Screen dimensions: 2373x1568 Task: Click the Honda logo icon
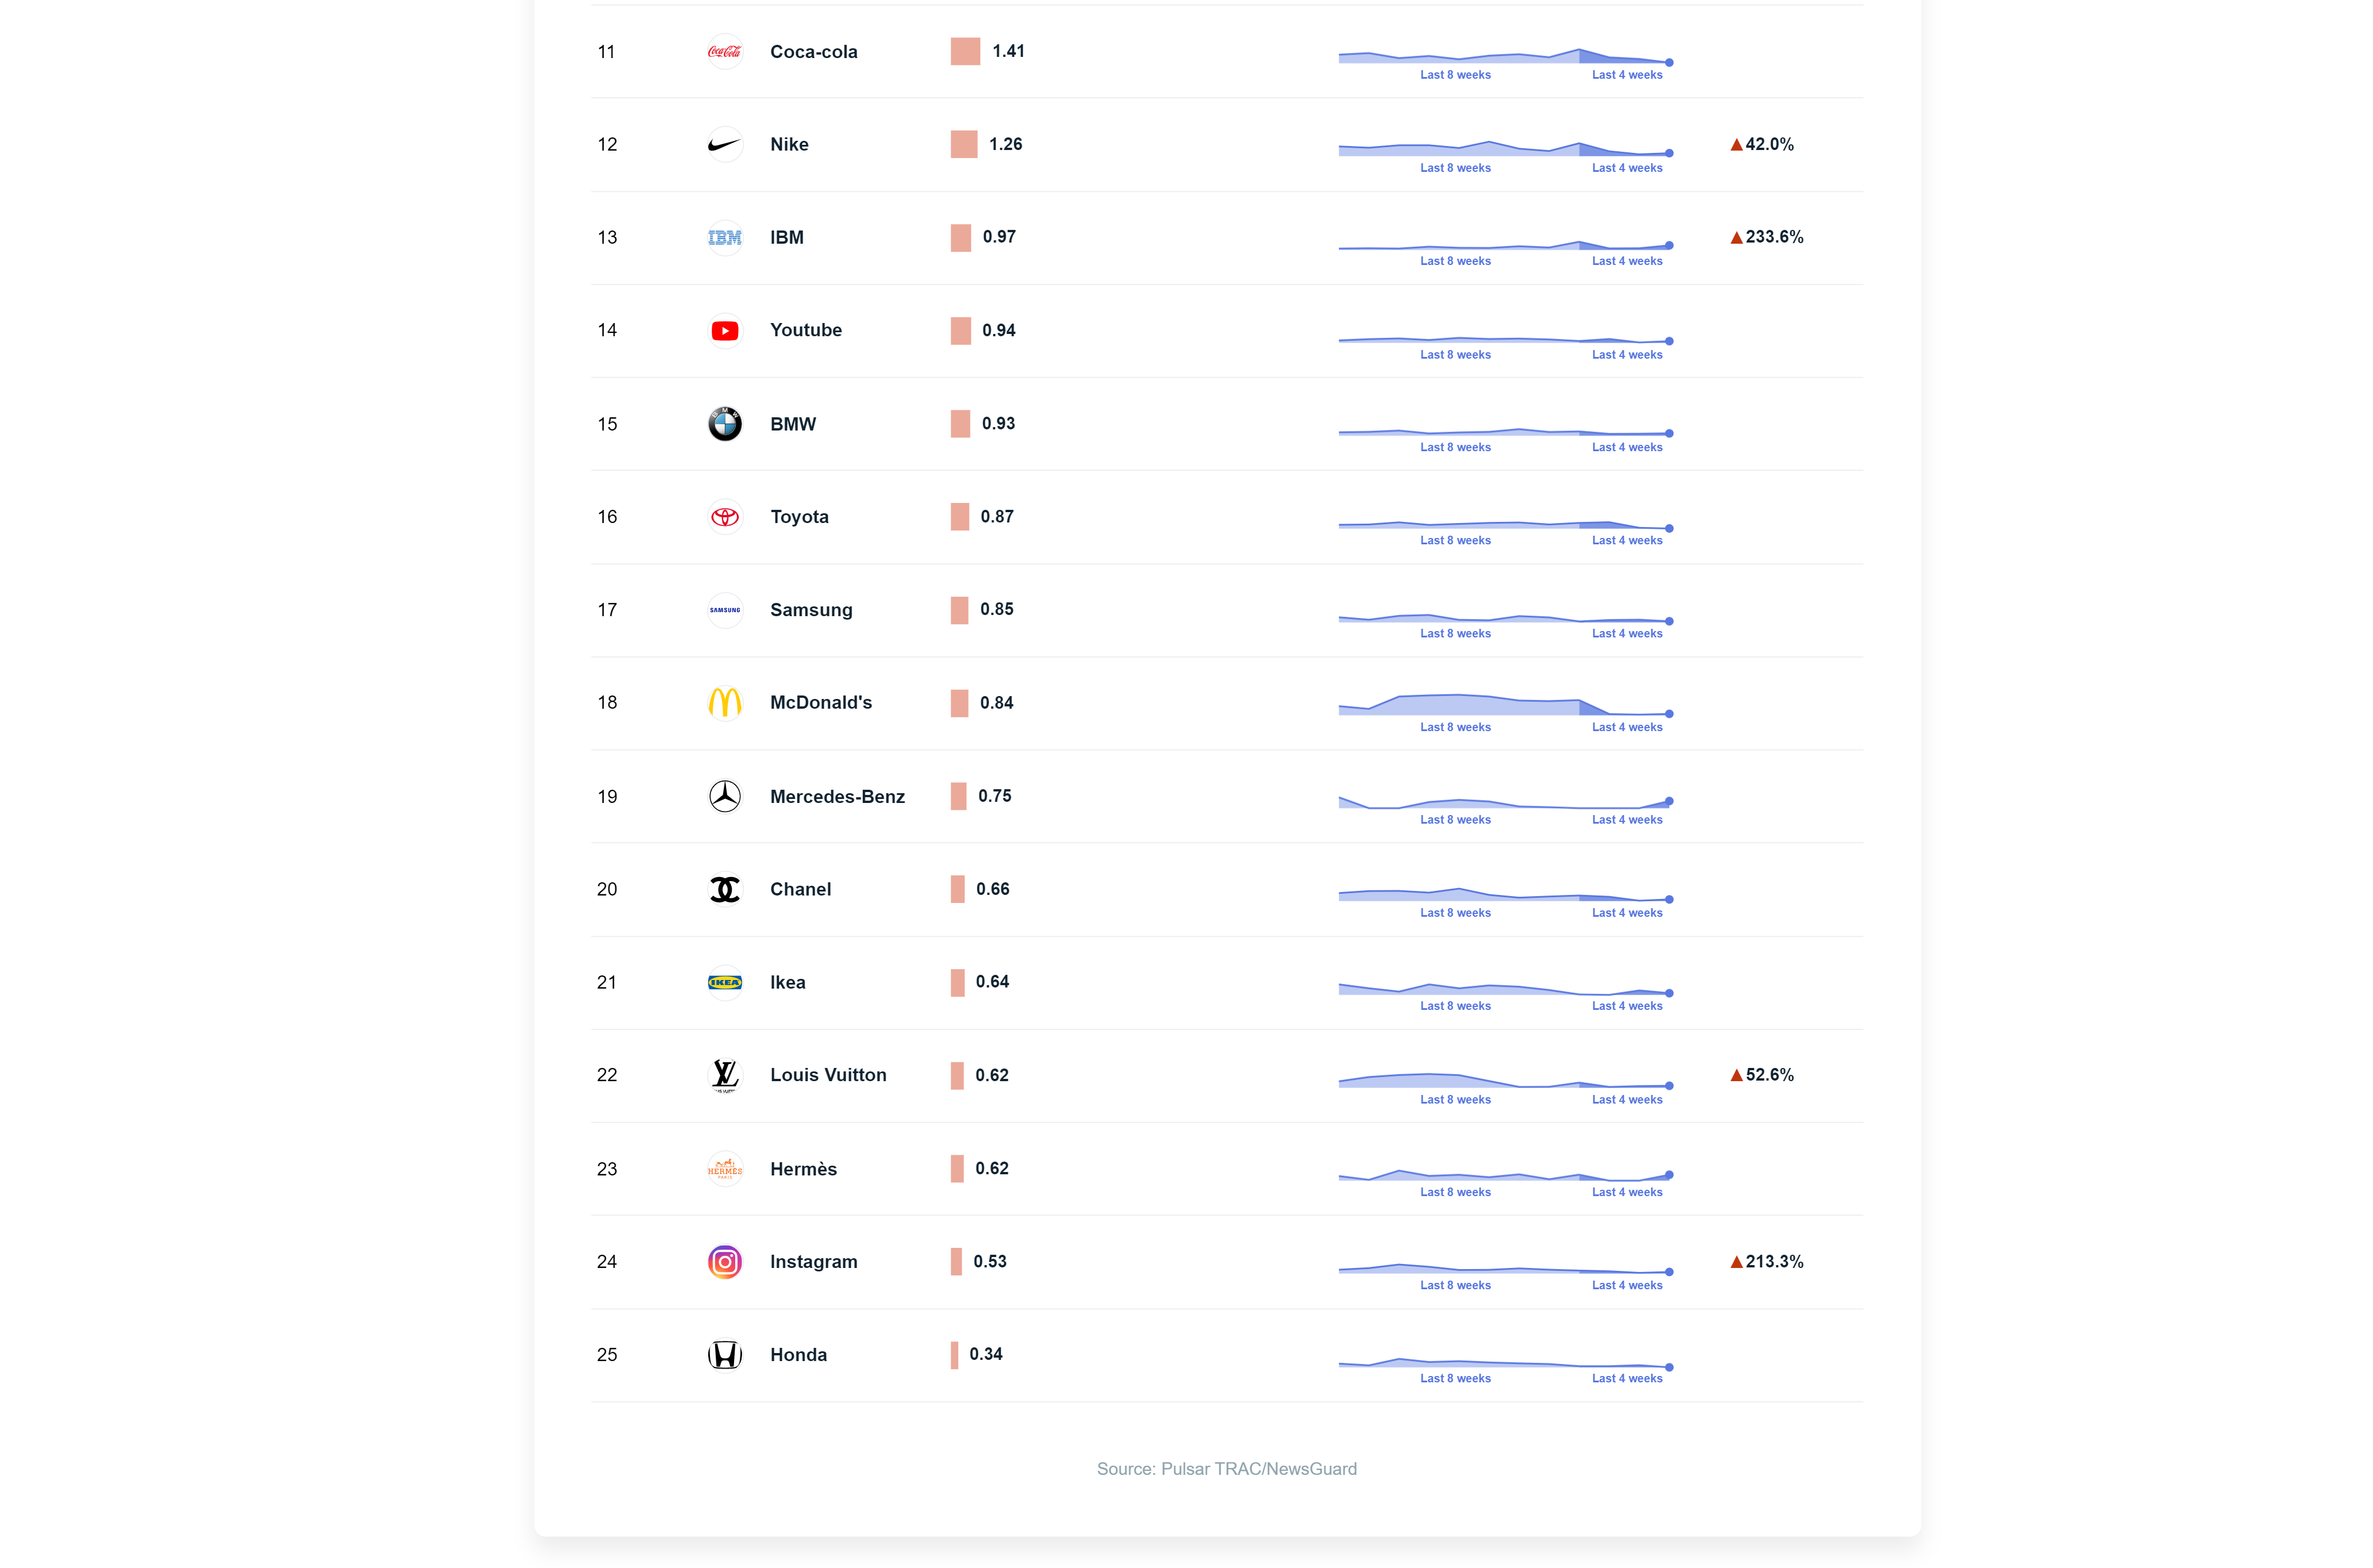coord(724,1355)
